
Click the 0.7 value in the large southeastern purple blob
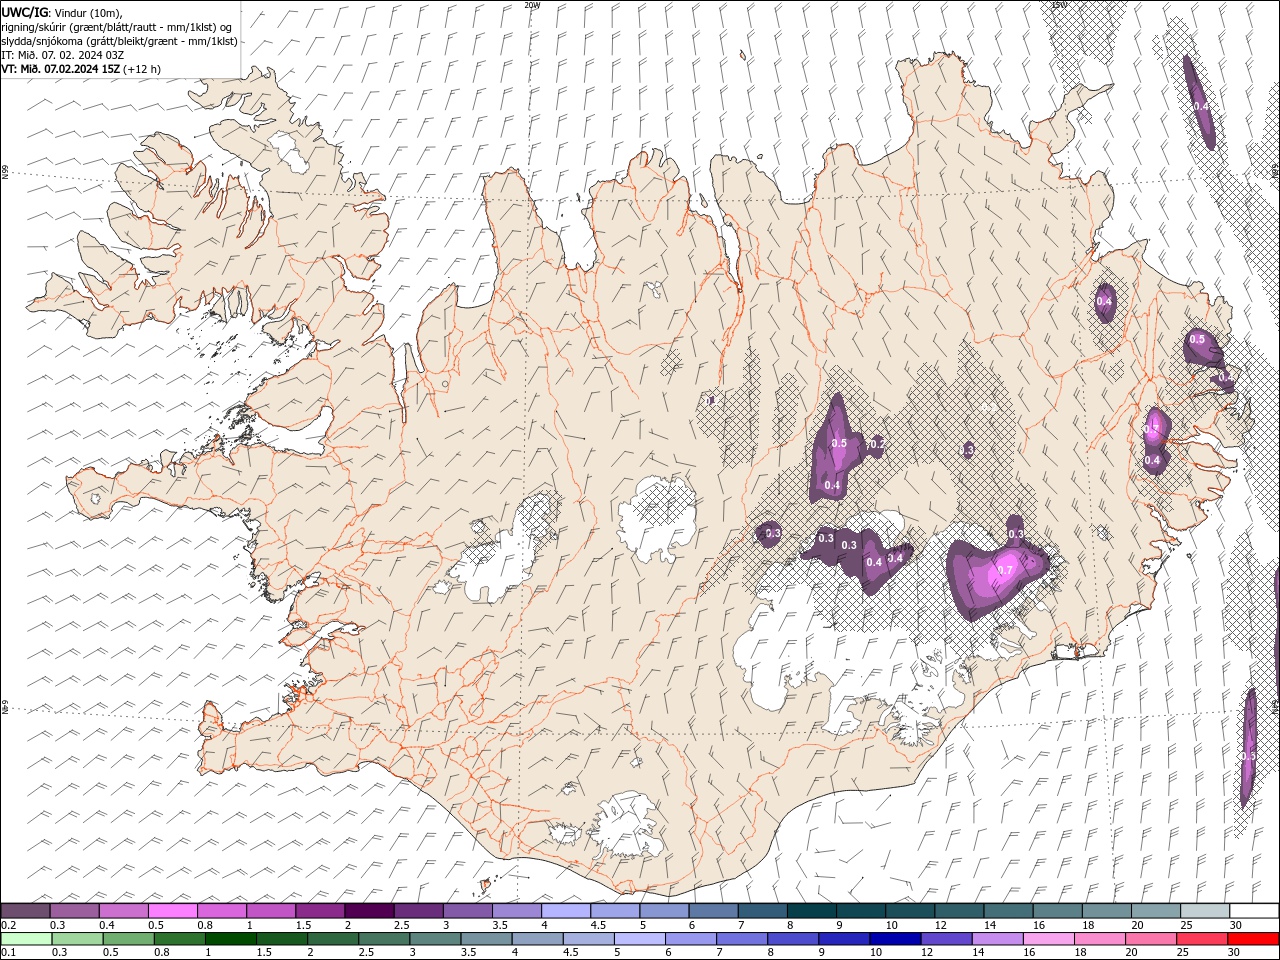pos(1006,571)
